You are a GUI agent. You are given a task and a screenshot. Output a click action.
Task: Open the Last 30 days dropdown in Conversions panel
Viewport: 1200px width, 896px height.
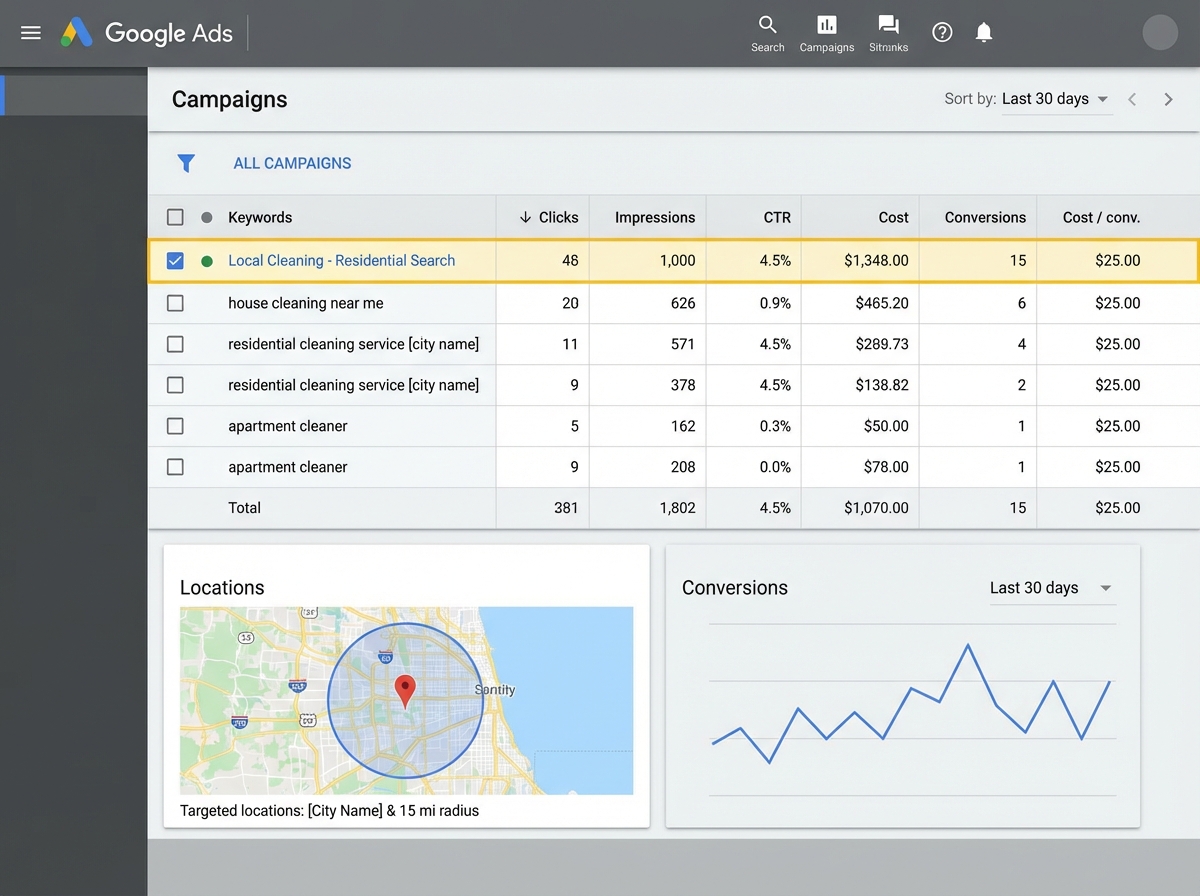point(1050,588)
